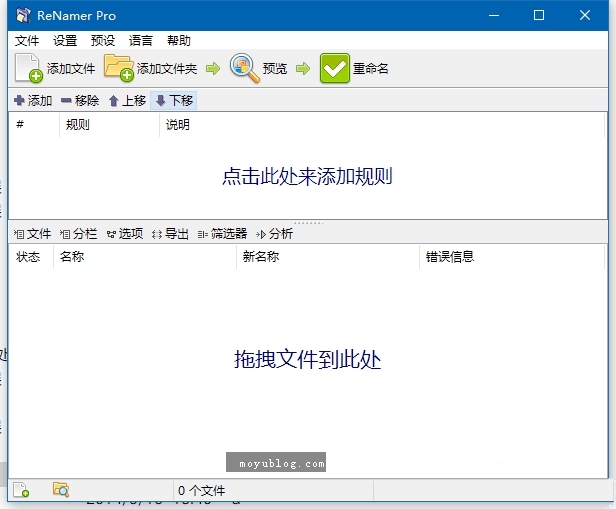Click the 规则 column header

pos(110,125)
